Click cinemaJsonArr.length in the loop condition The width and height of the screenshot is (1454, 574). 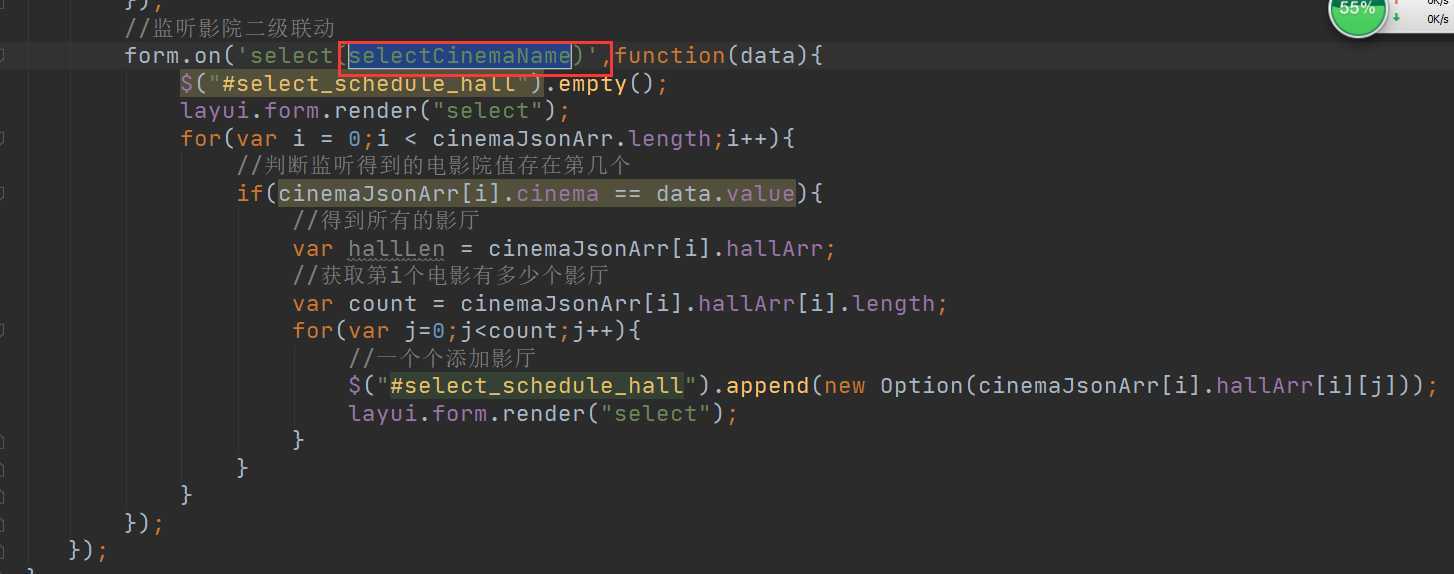click(x=571, y=138)
